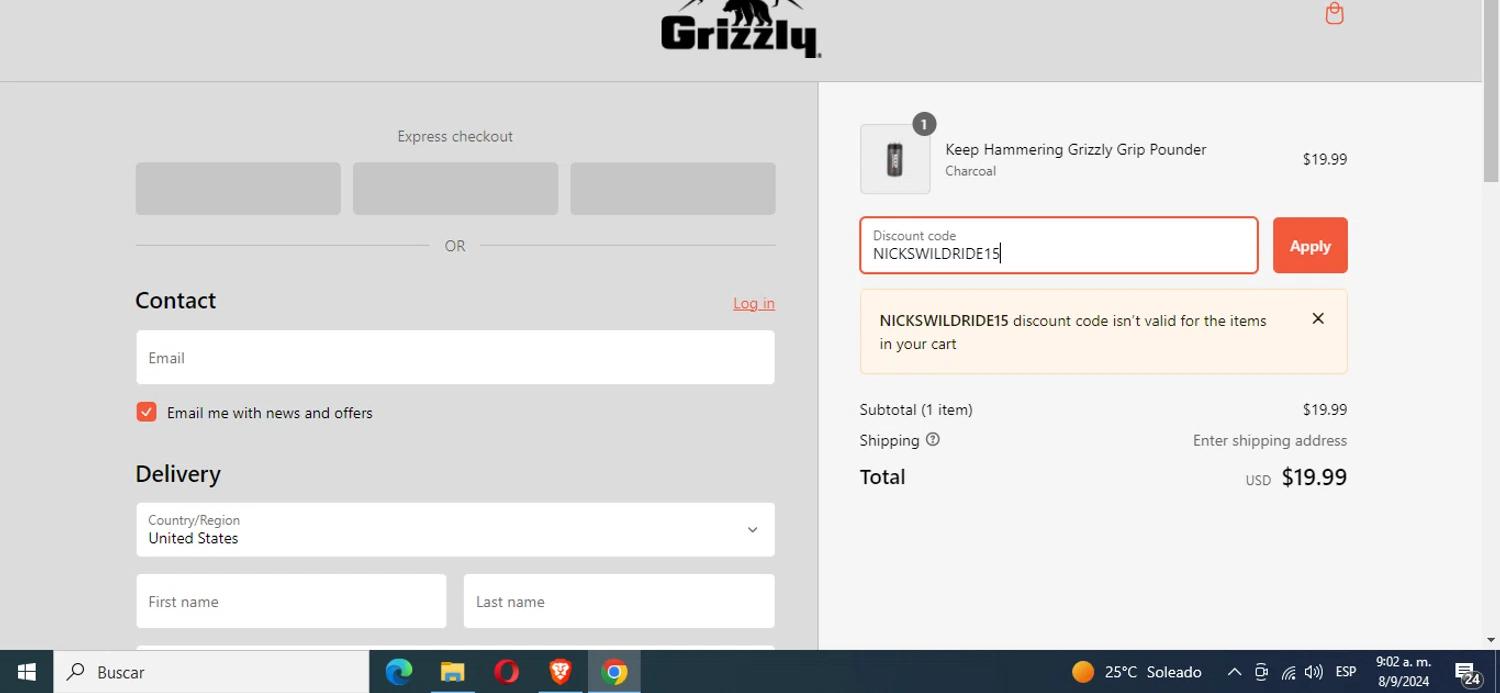Click the total price USD $19.99

(1296, 477)
